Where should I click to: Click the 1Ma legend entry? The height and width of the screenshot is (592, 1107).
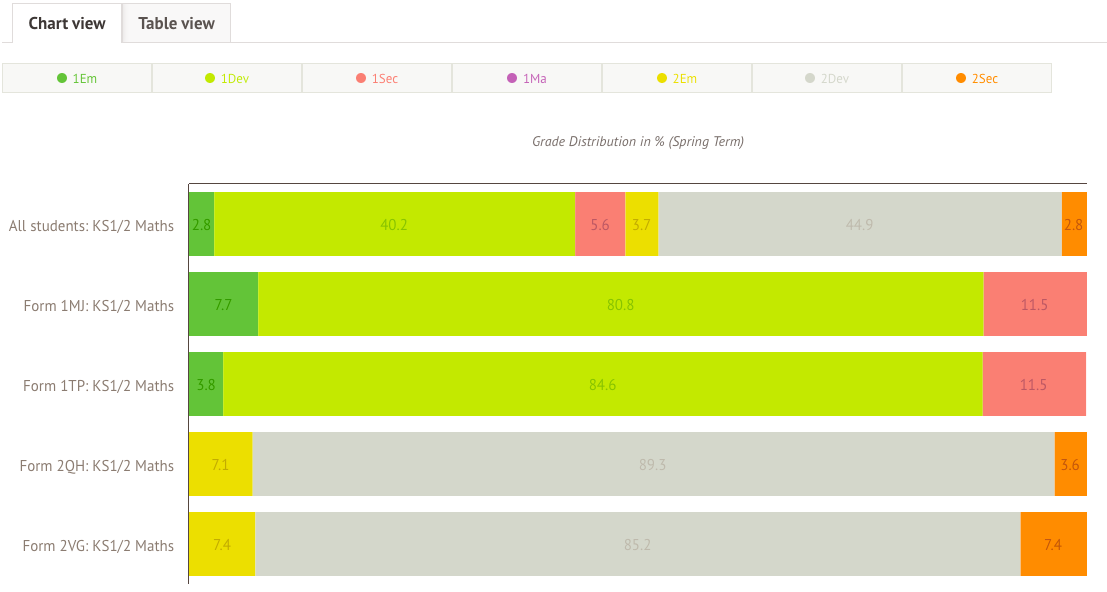(x=527, y=78)
